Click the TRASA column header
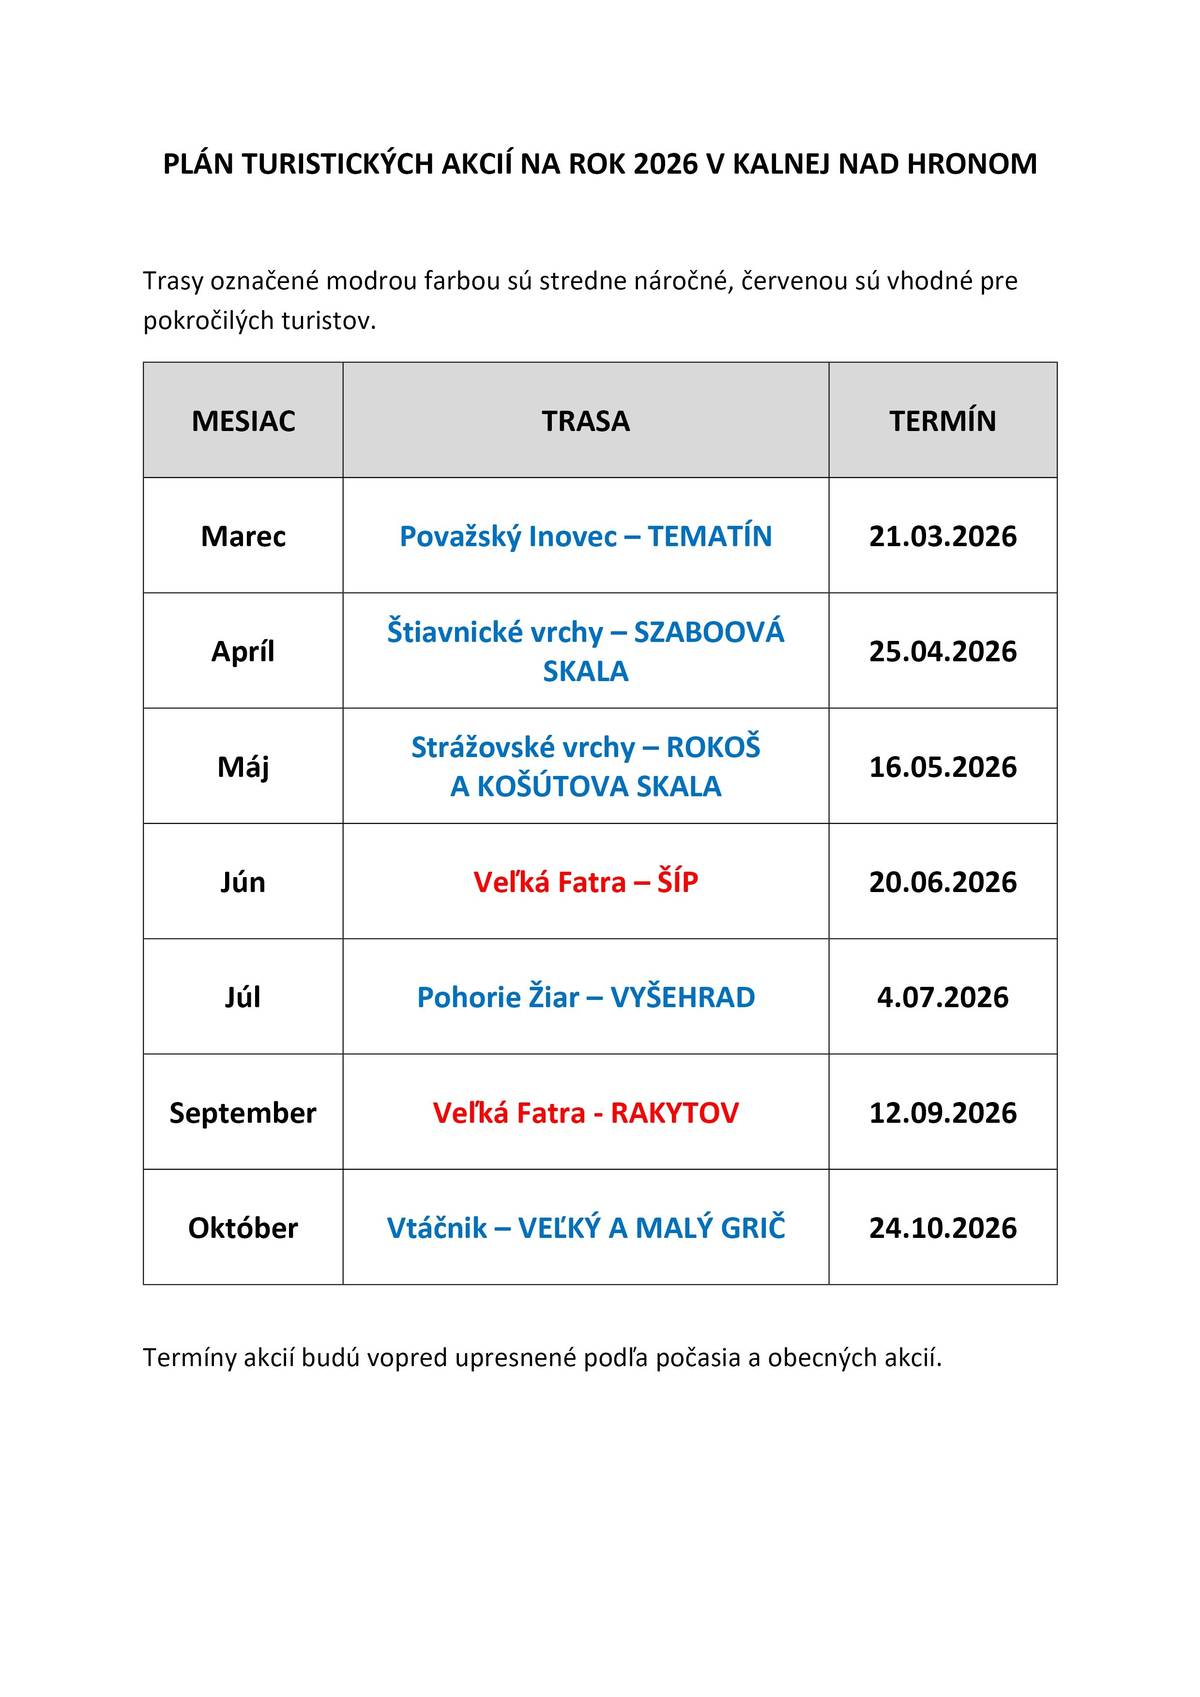Screen dimensions: 1200x1697 point(585,421)
